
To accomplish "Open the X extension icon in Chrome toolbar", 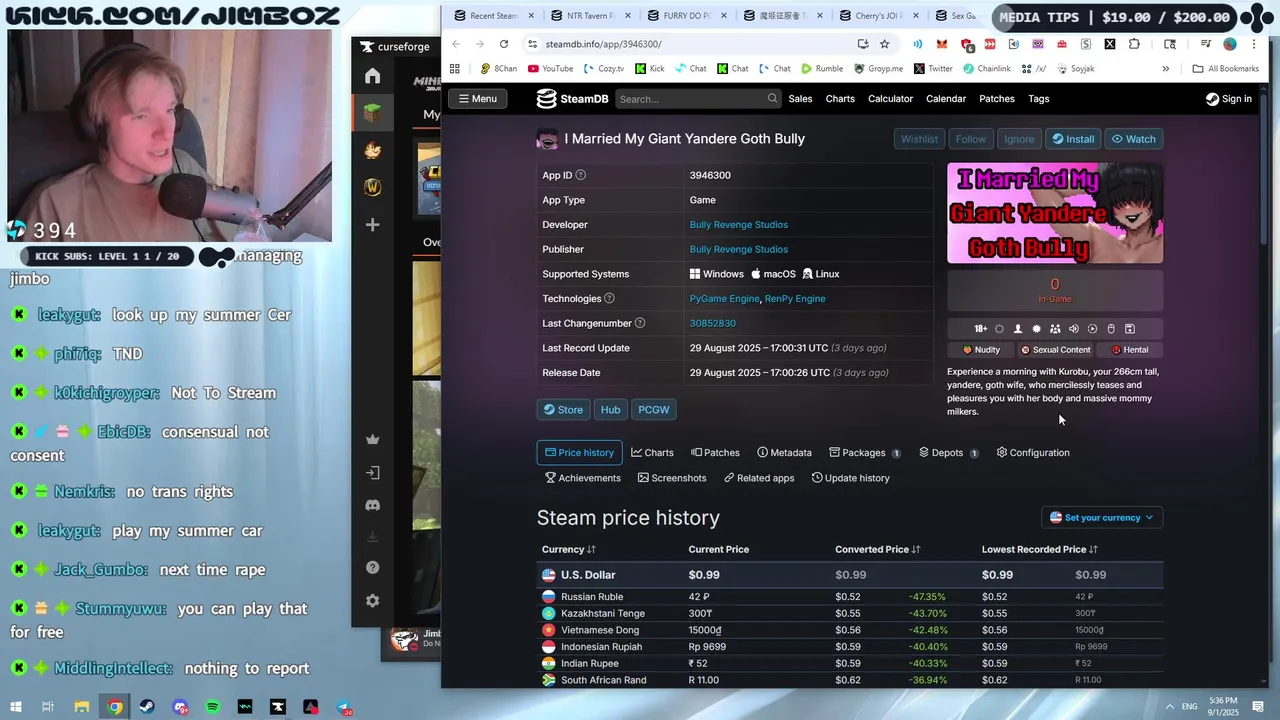I will pyautogui.click(x=1110, y=44).
